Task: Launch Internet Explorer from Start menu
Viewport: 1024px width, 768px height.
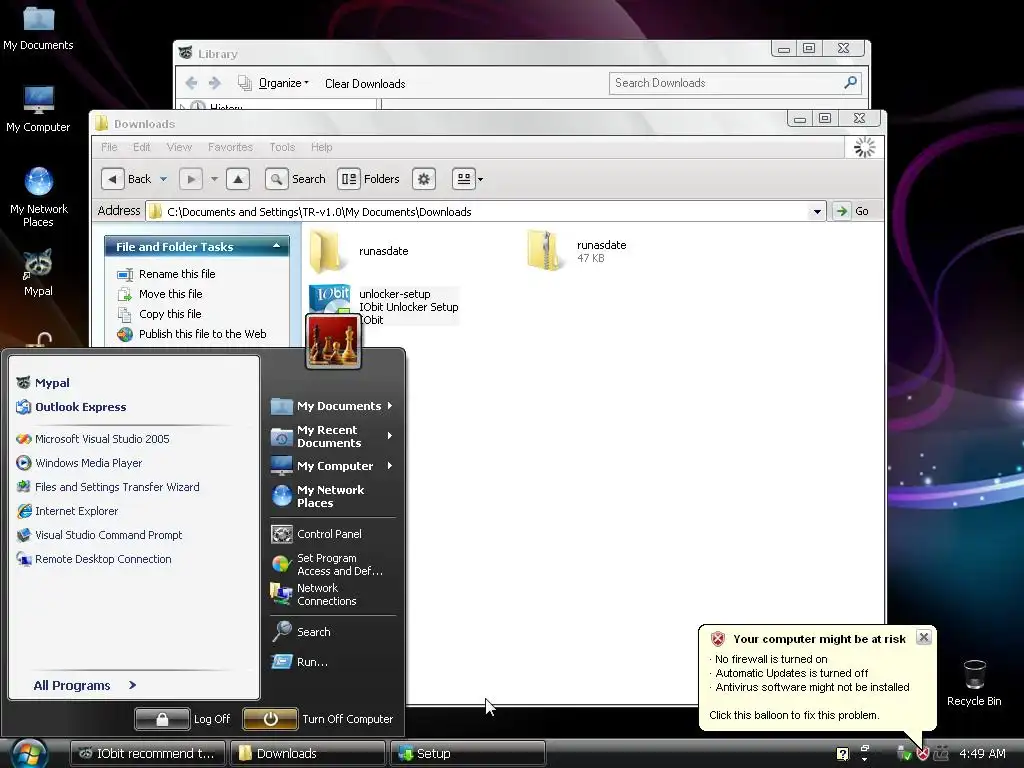Action: tap(67, 511)
